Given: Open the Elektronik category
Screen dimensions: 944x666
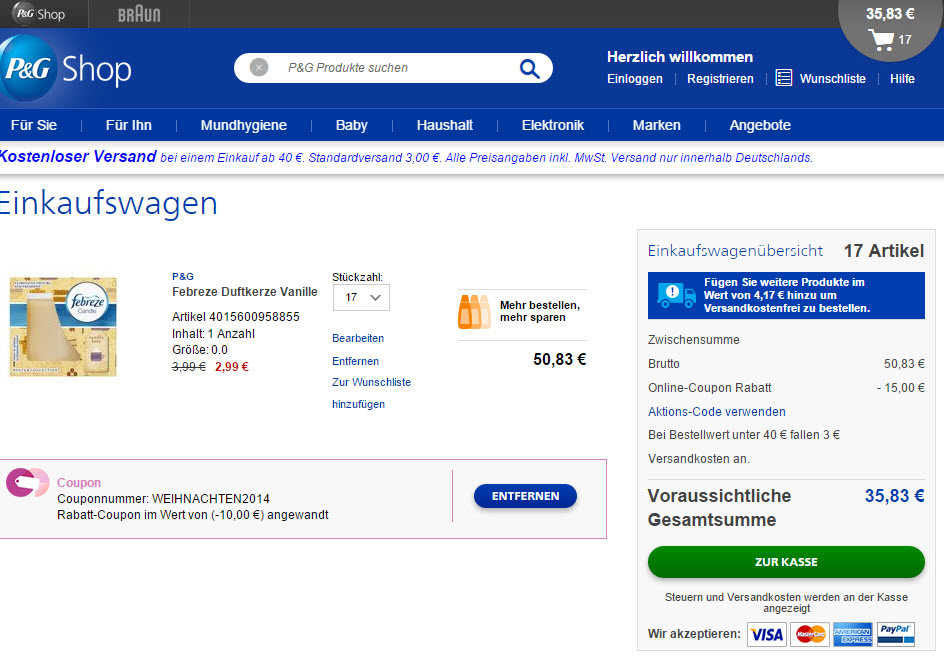Looking at the screenshot, I should click(553, 125).
